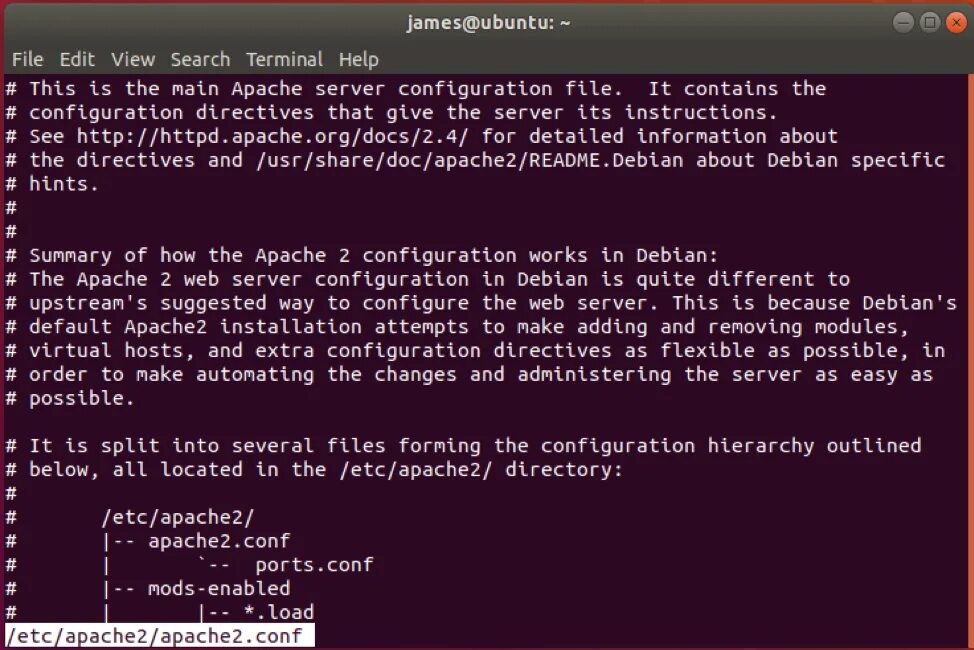
Task: Click the '/etc/apache2/' root of the tree
Action: [178, 517]
